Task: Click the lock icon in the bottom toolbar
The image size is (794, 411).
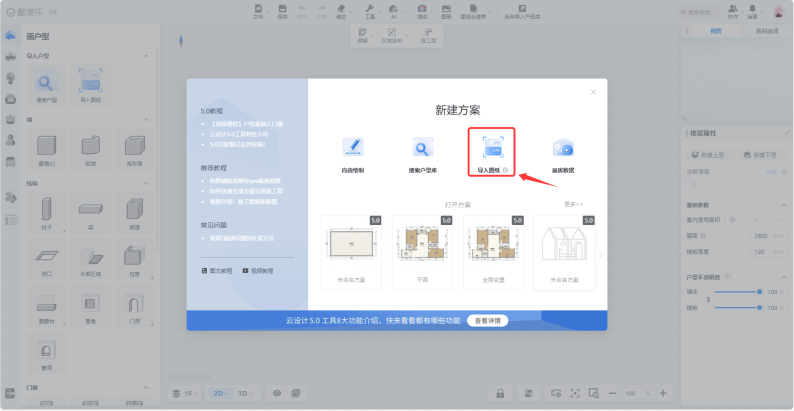Action: [500, 393]
